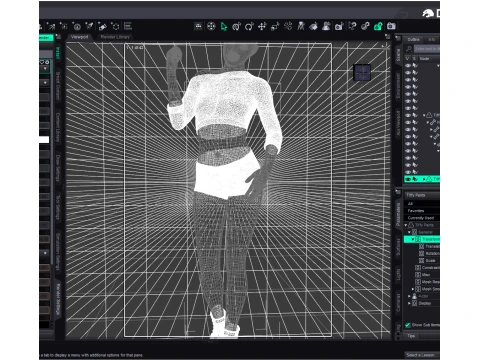Viewport: 480px width, 360px height.
Task: Click the Tips button below Parameters
Action: point(411,336)
